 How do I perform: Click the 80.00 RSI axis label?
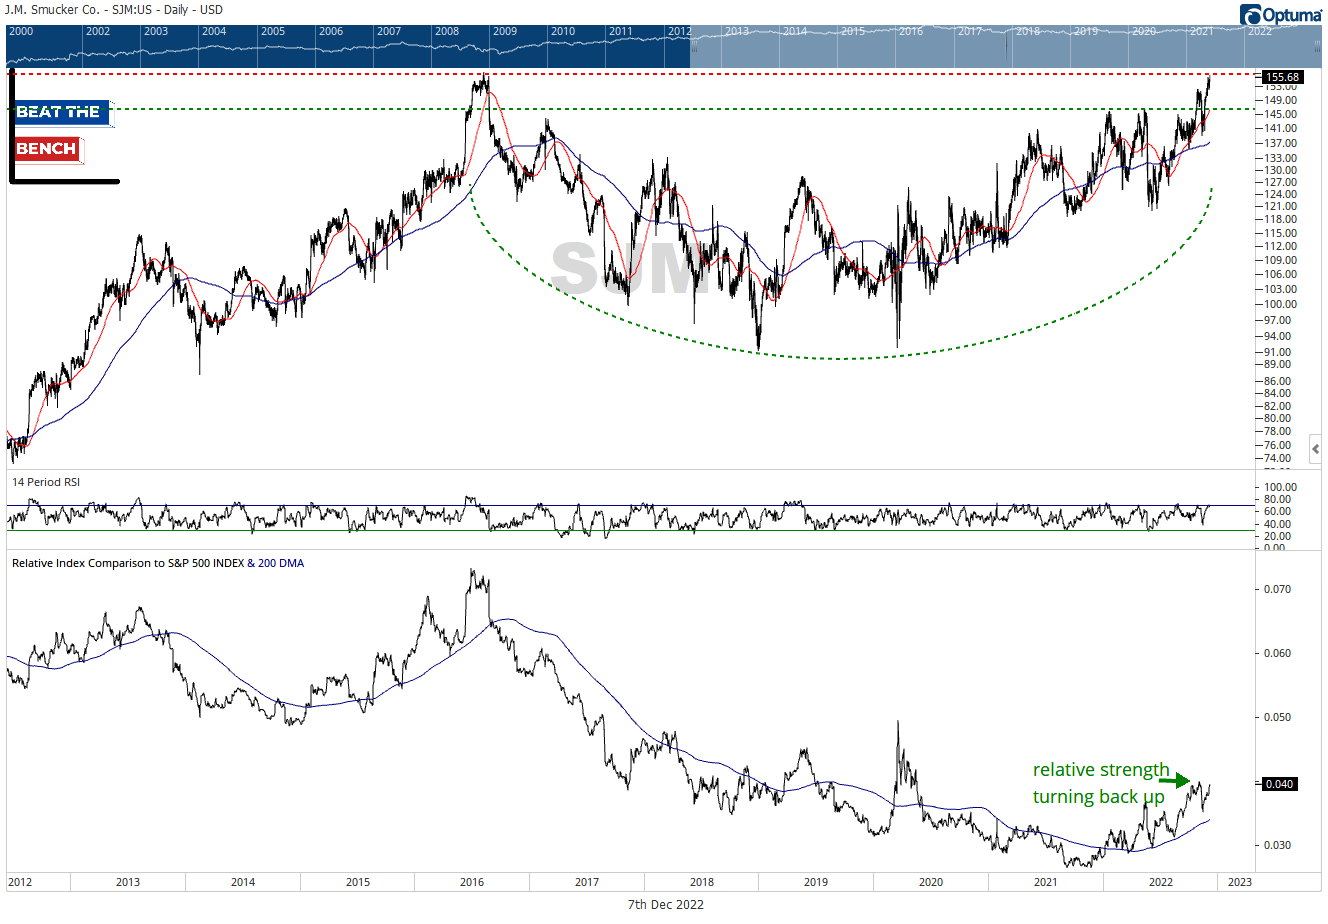(1279, 499)
